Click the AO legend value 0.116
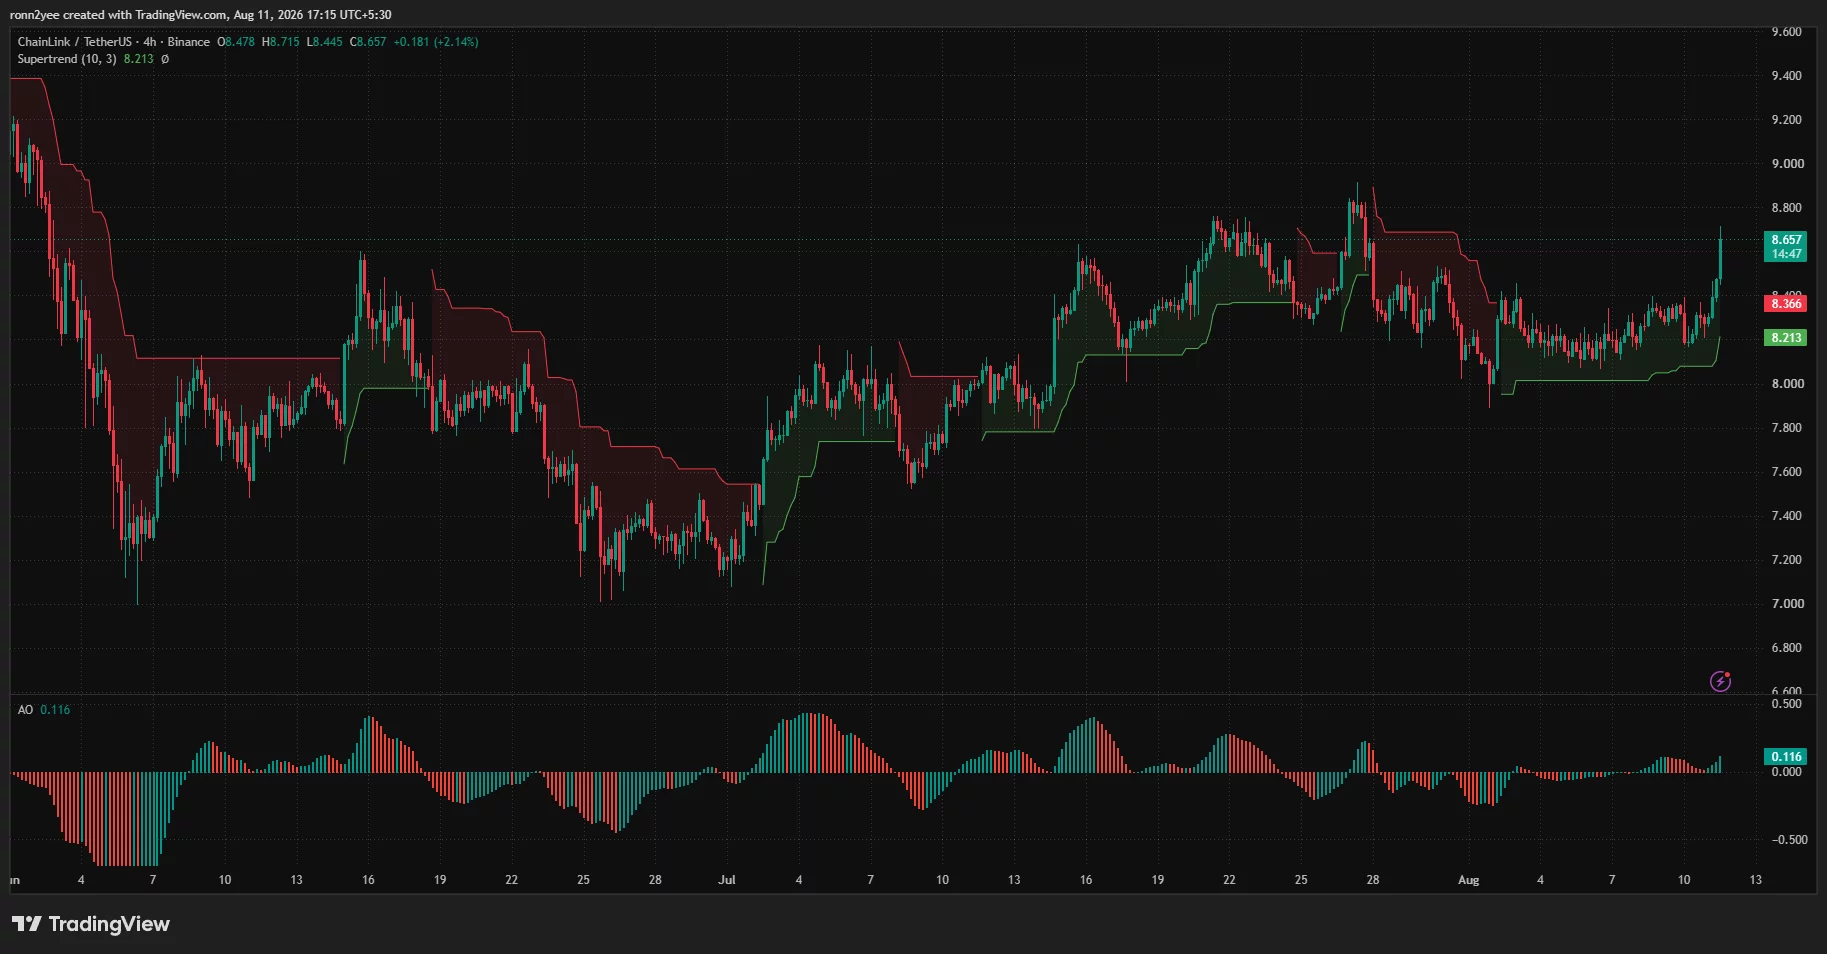1827x954 pixels. 55,710
